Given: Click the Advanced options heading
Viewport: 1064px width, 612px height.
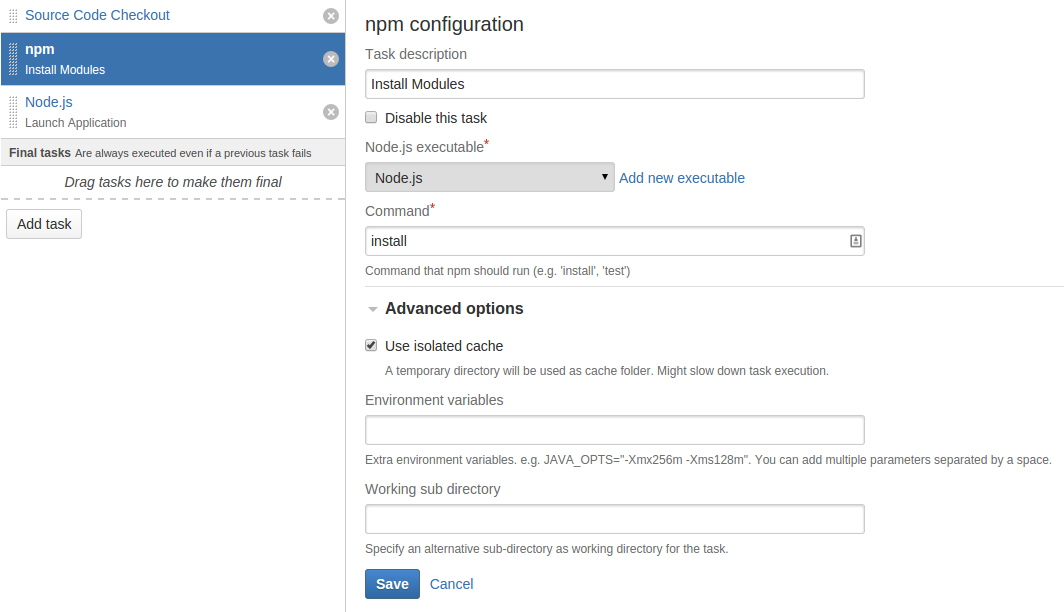Looking at the screenshot, I should (454, 309).
